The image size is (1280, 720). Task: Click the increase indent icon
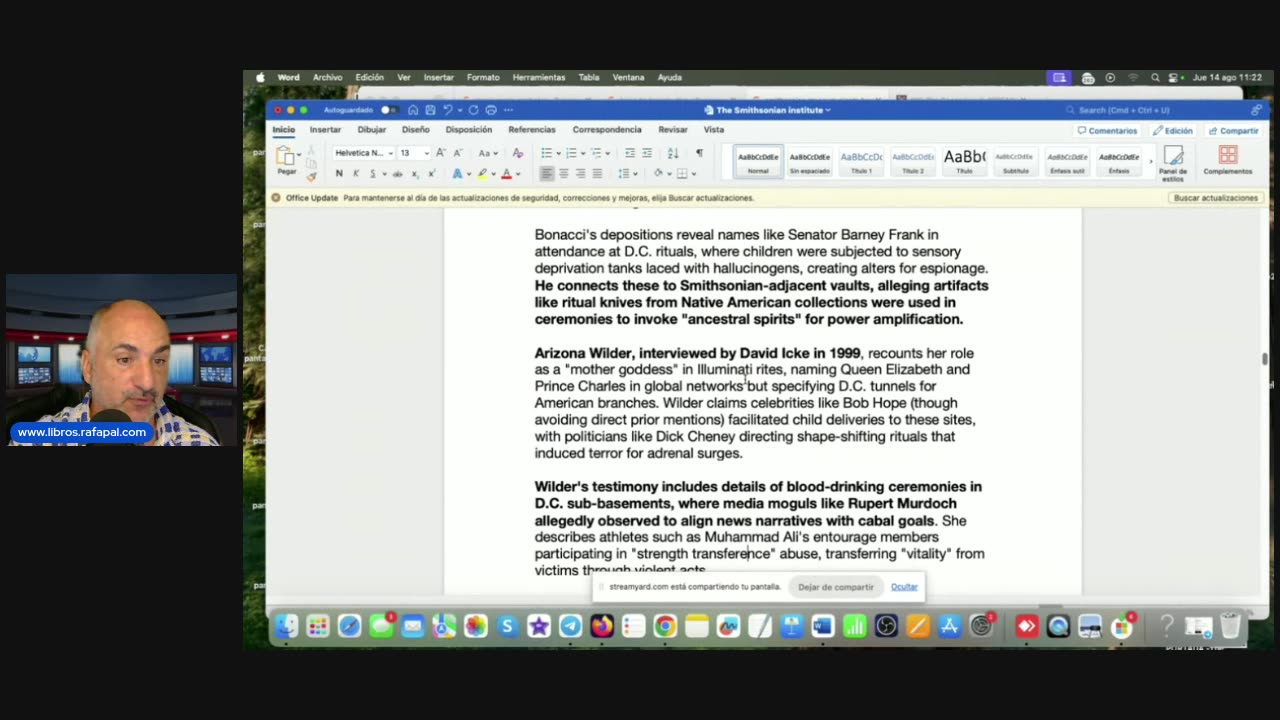pyautogui.click(x=647, y=153)
